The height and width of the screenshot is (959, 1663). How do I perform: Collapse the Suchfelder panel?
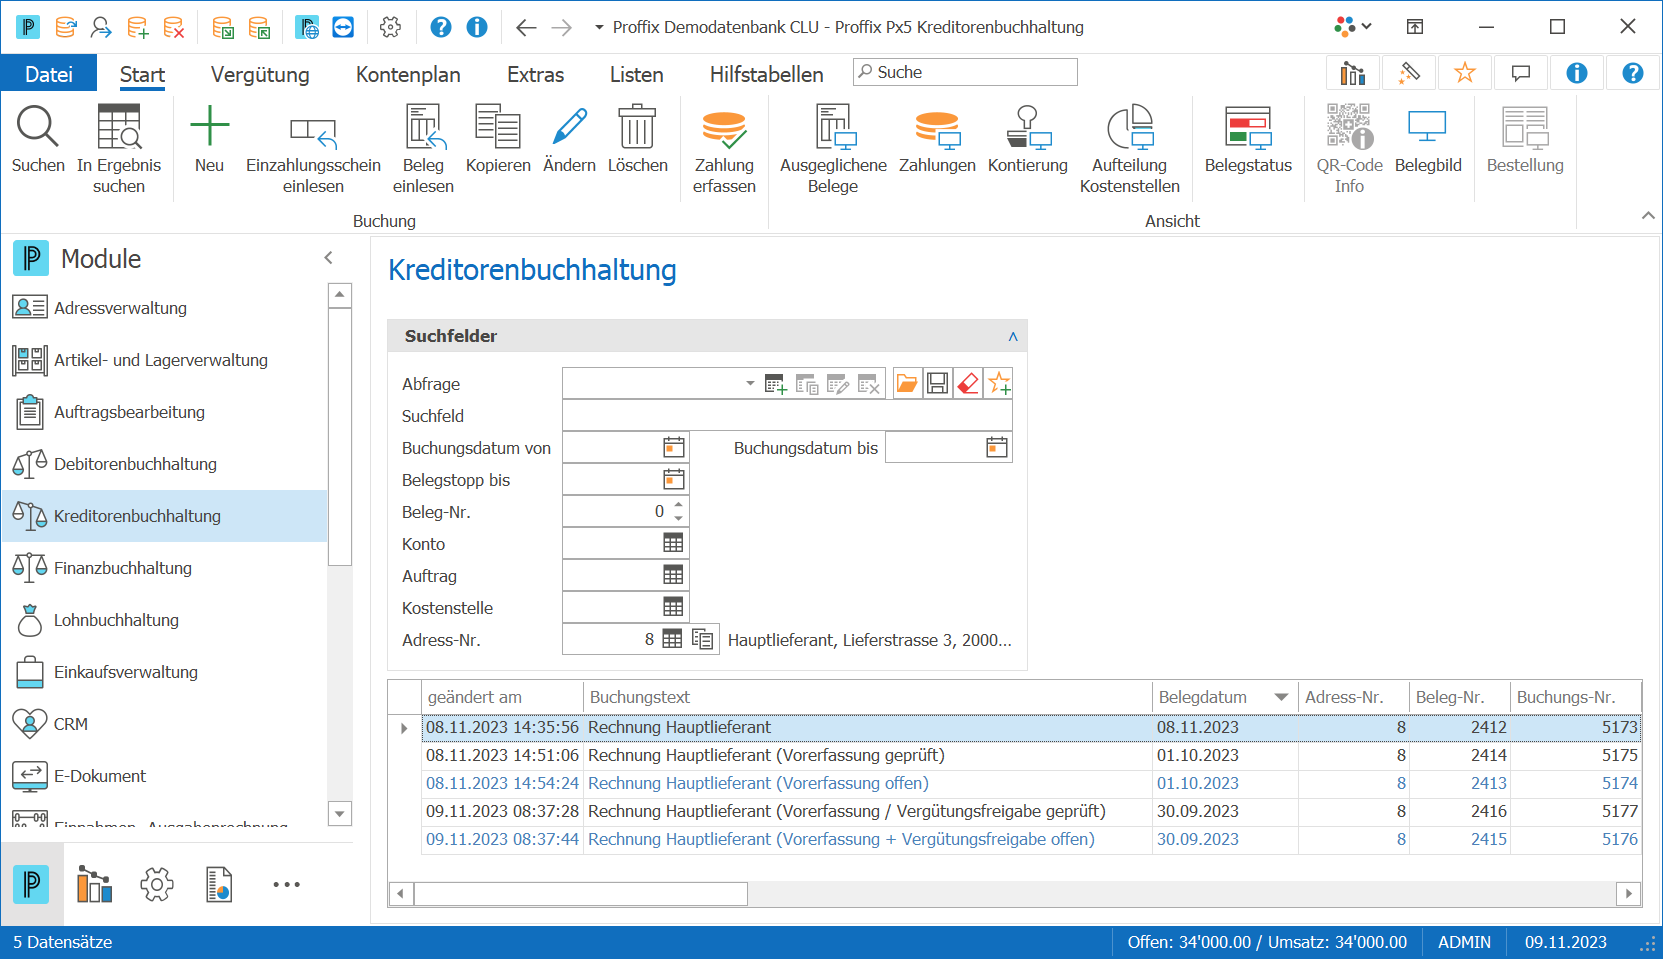pyautogui.click(x=1013, y=336)
